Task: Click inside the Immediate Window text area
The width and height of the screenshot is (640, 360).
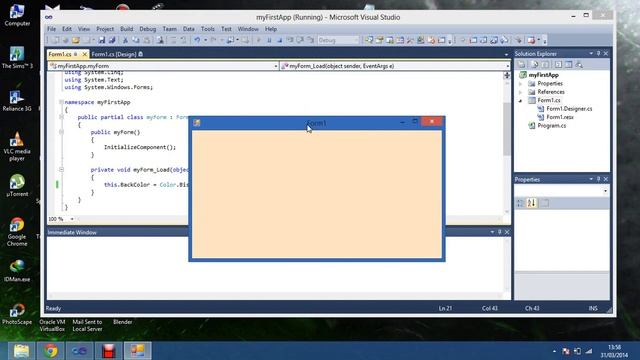Action: click(275, 264)
